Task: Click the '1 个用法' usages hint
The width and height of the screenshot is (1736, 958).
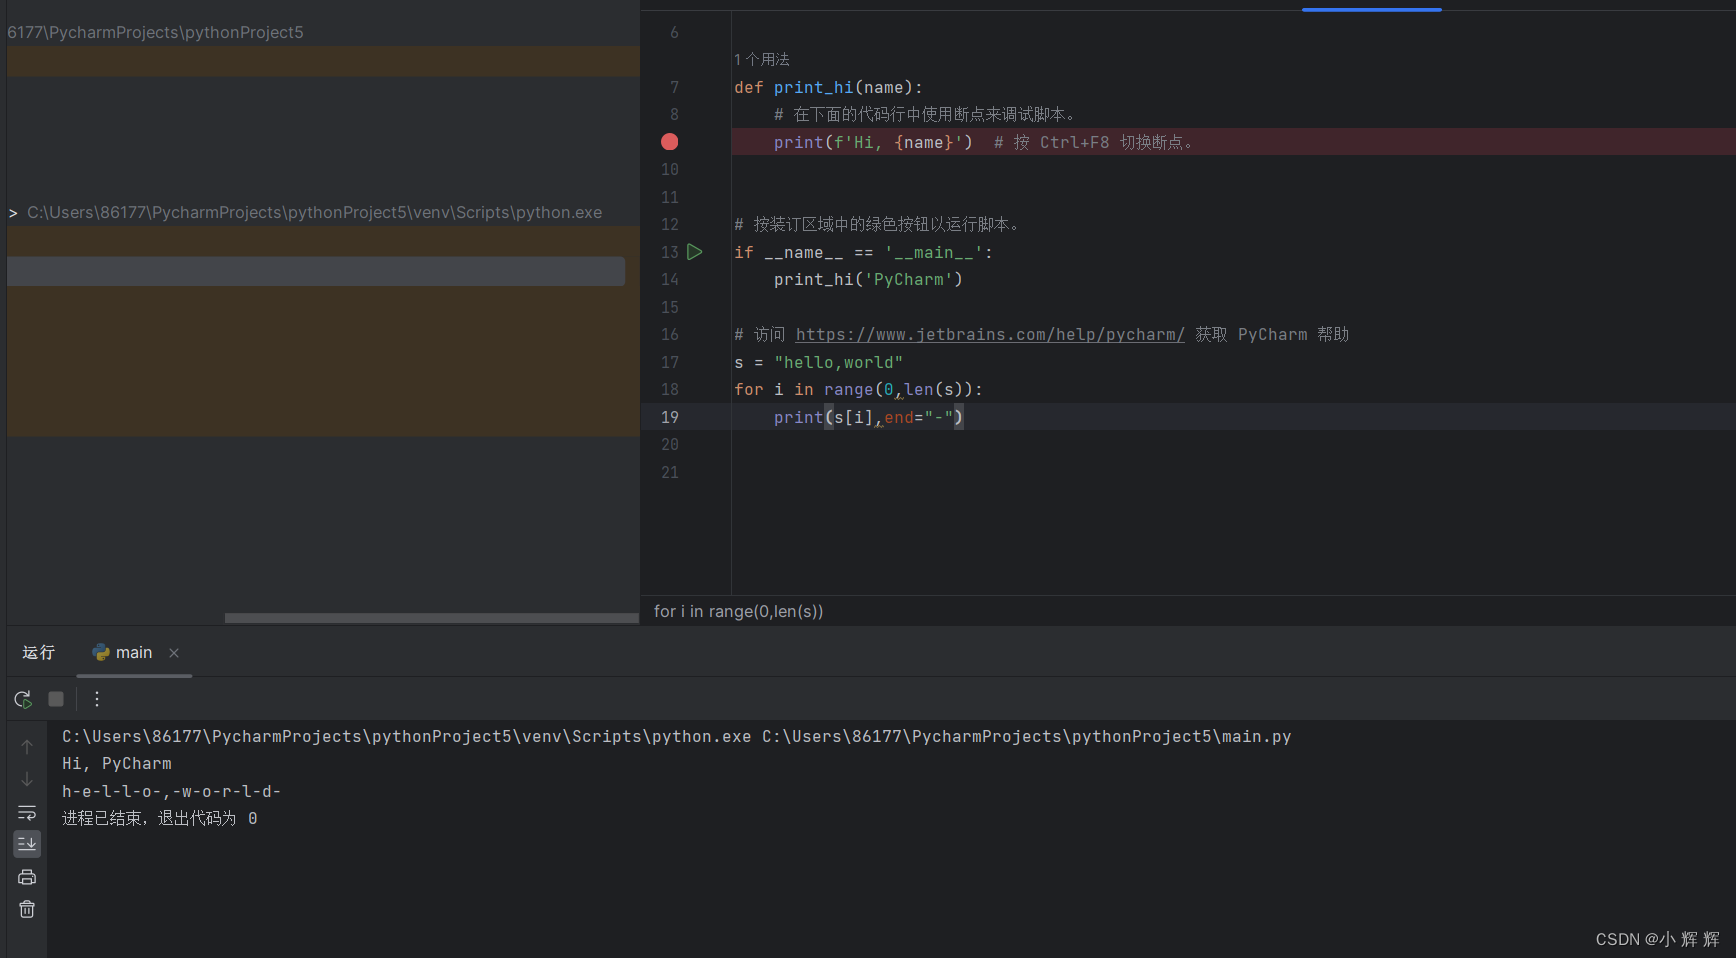Action: 762,60
